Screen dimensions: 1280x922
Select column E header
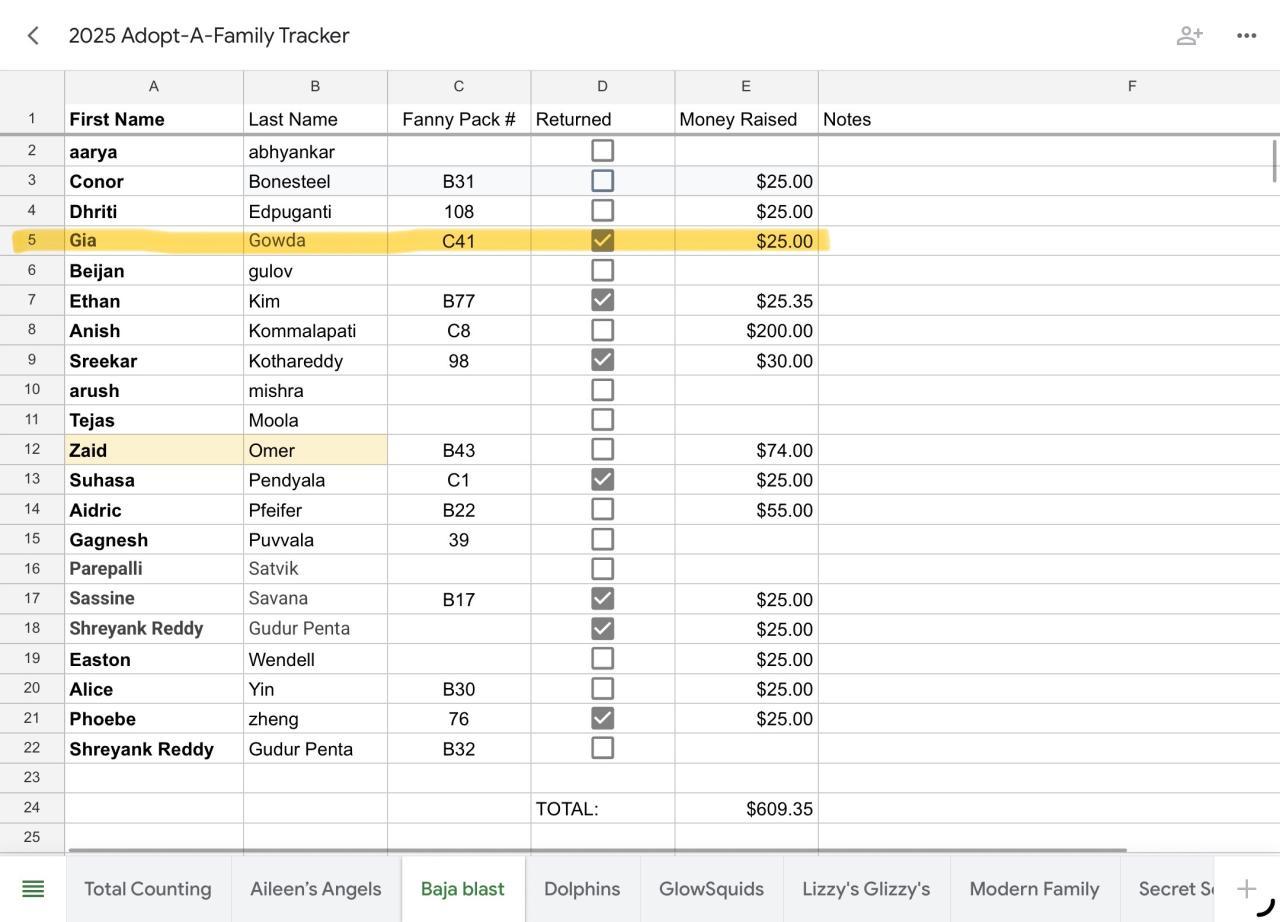pos(746,87)
